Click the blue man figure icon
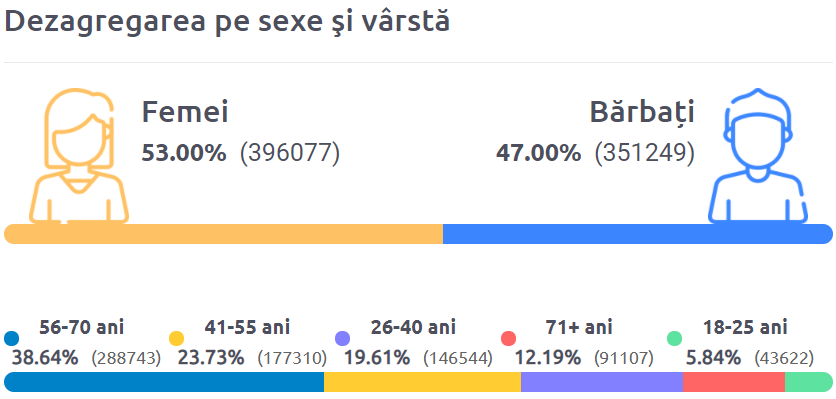 (758, 155)
